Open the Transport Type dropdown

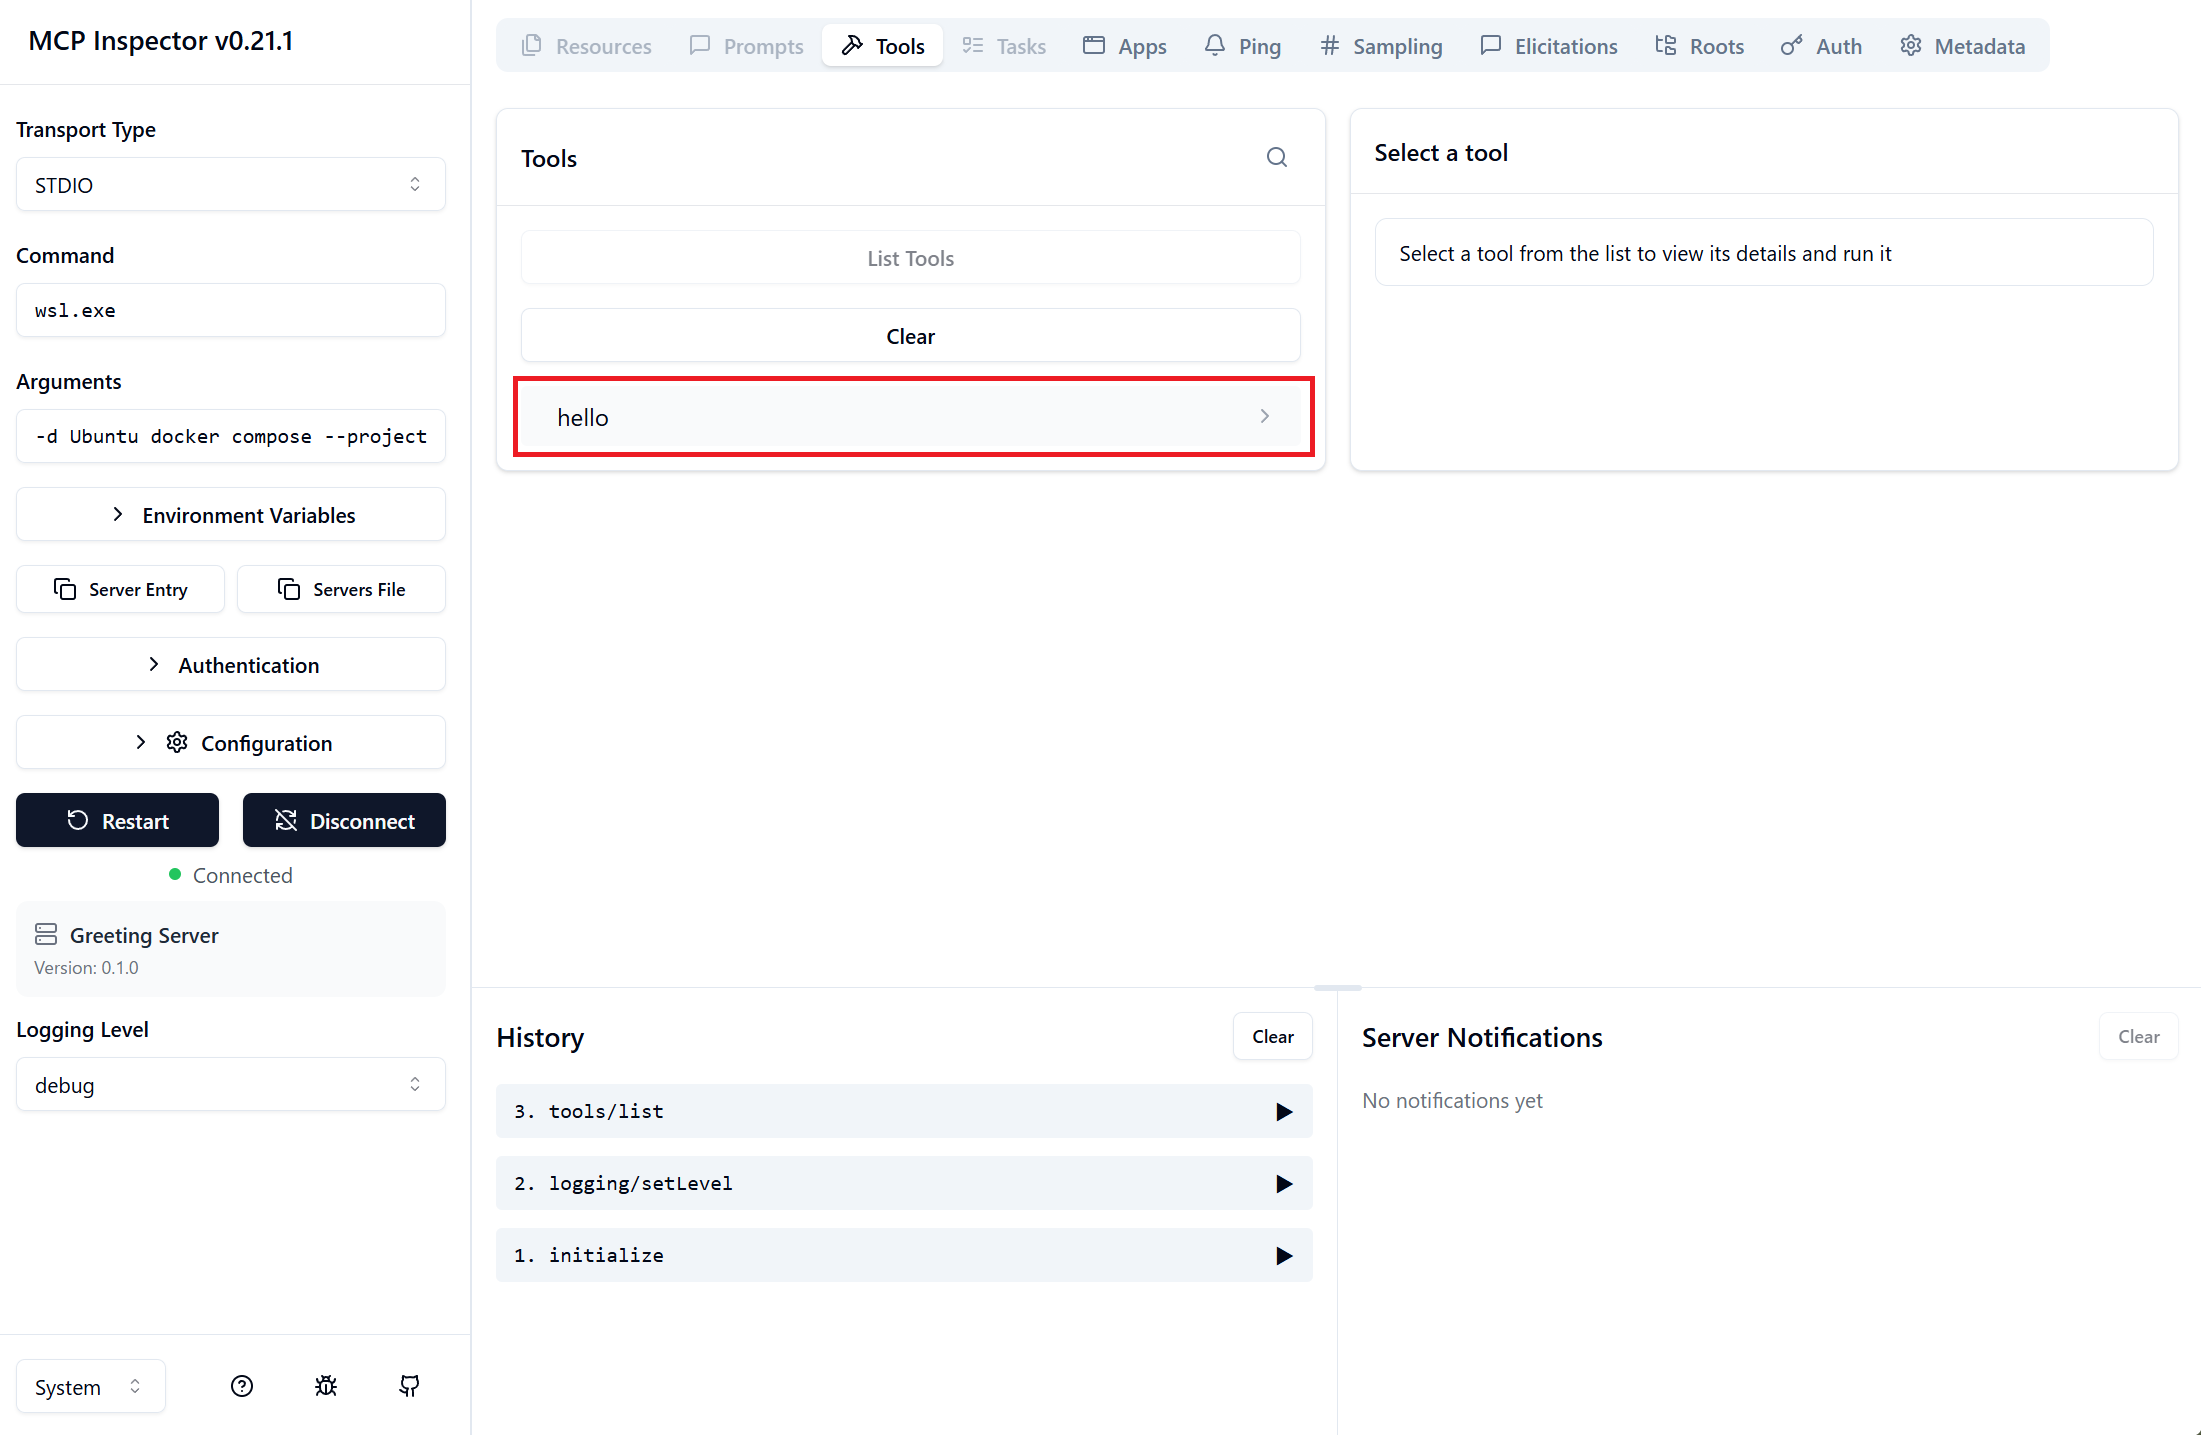point(231,185)
